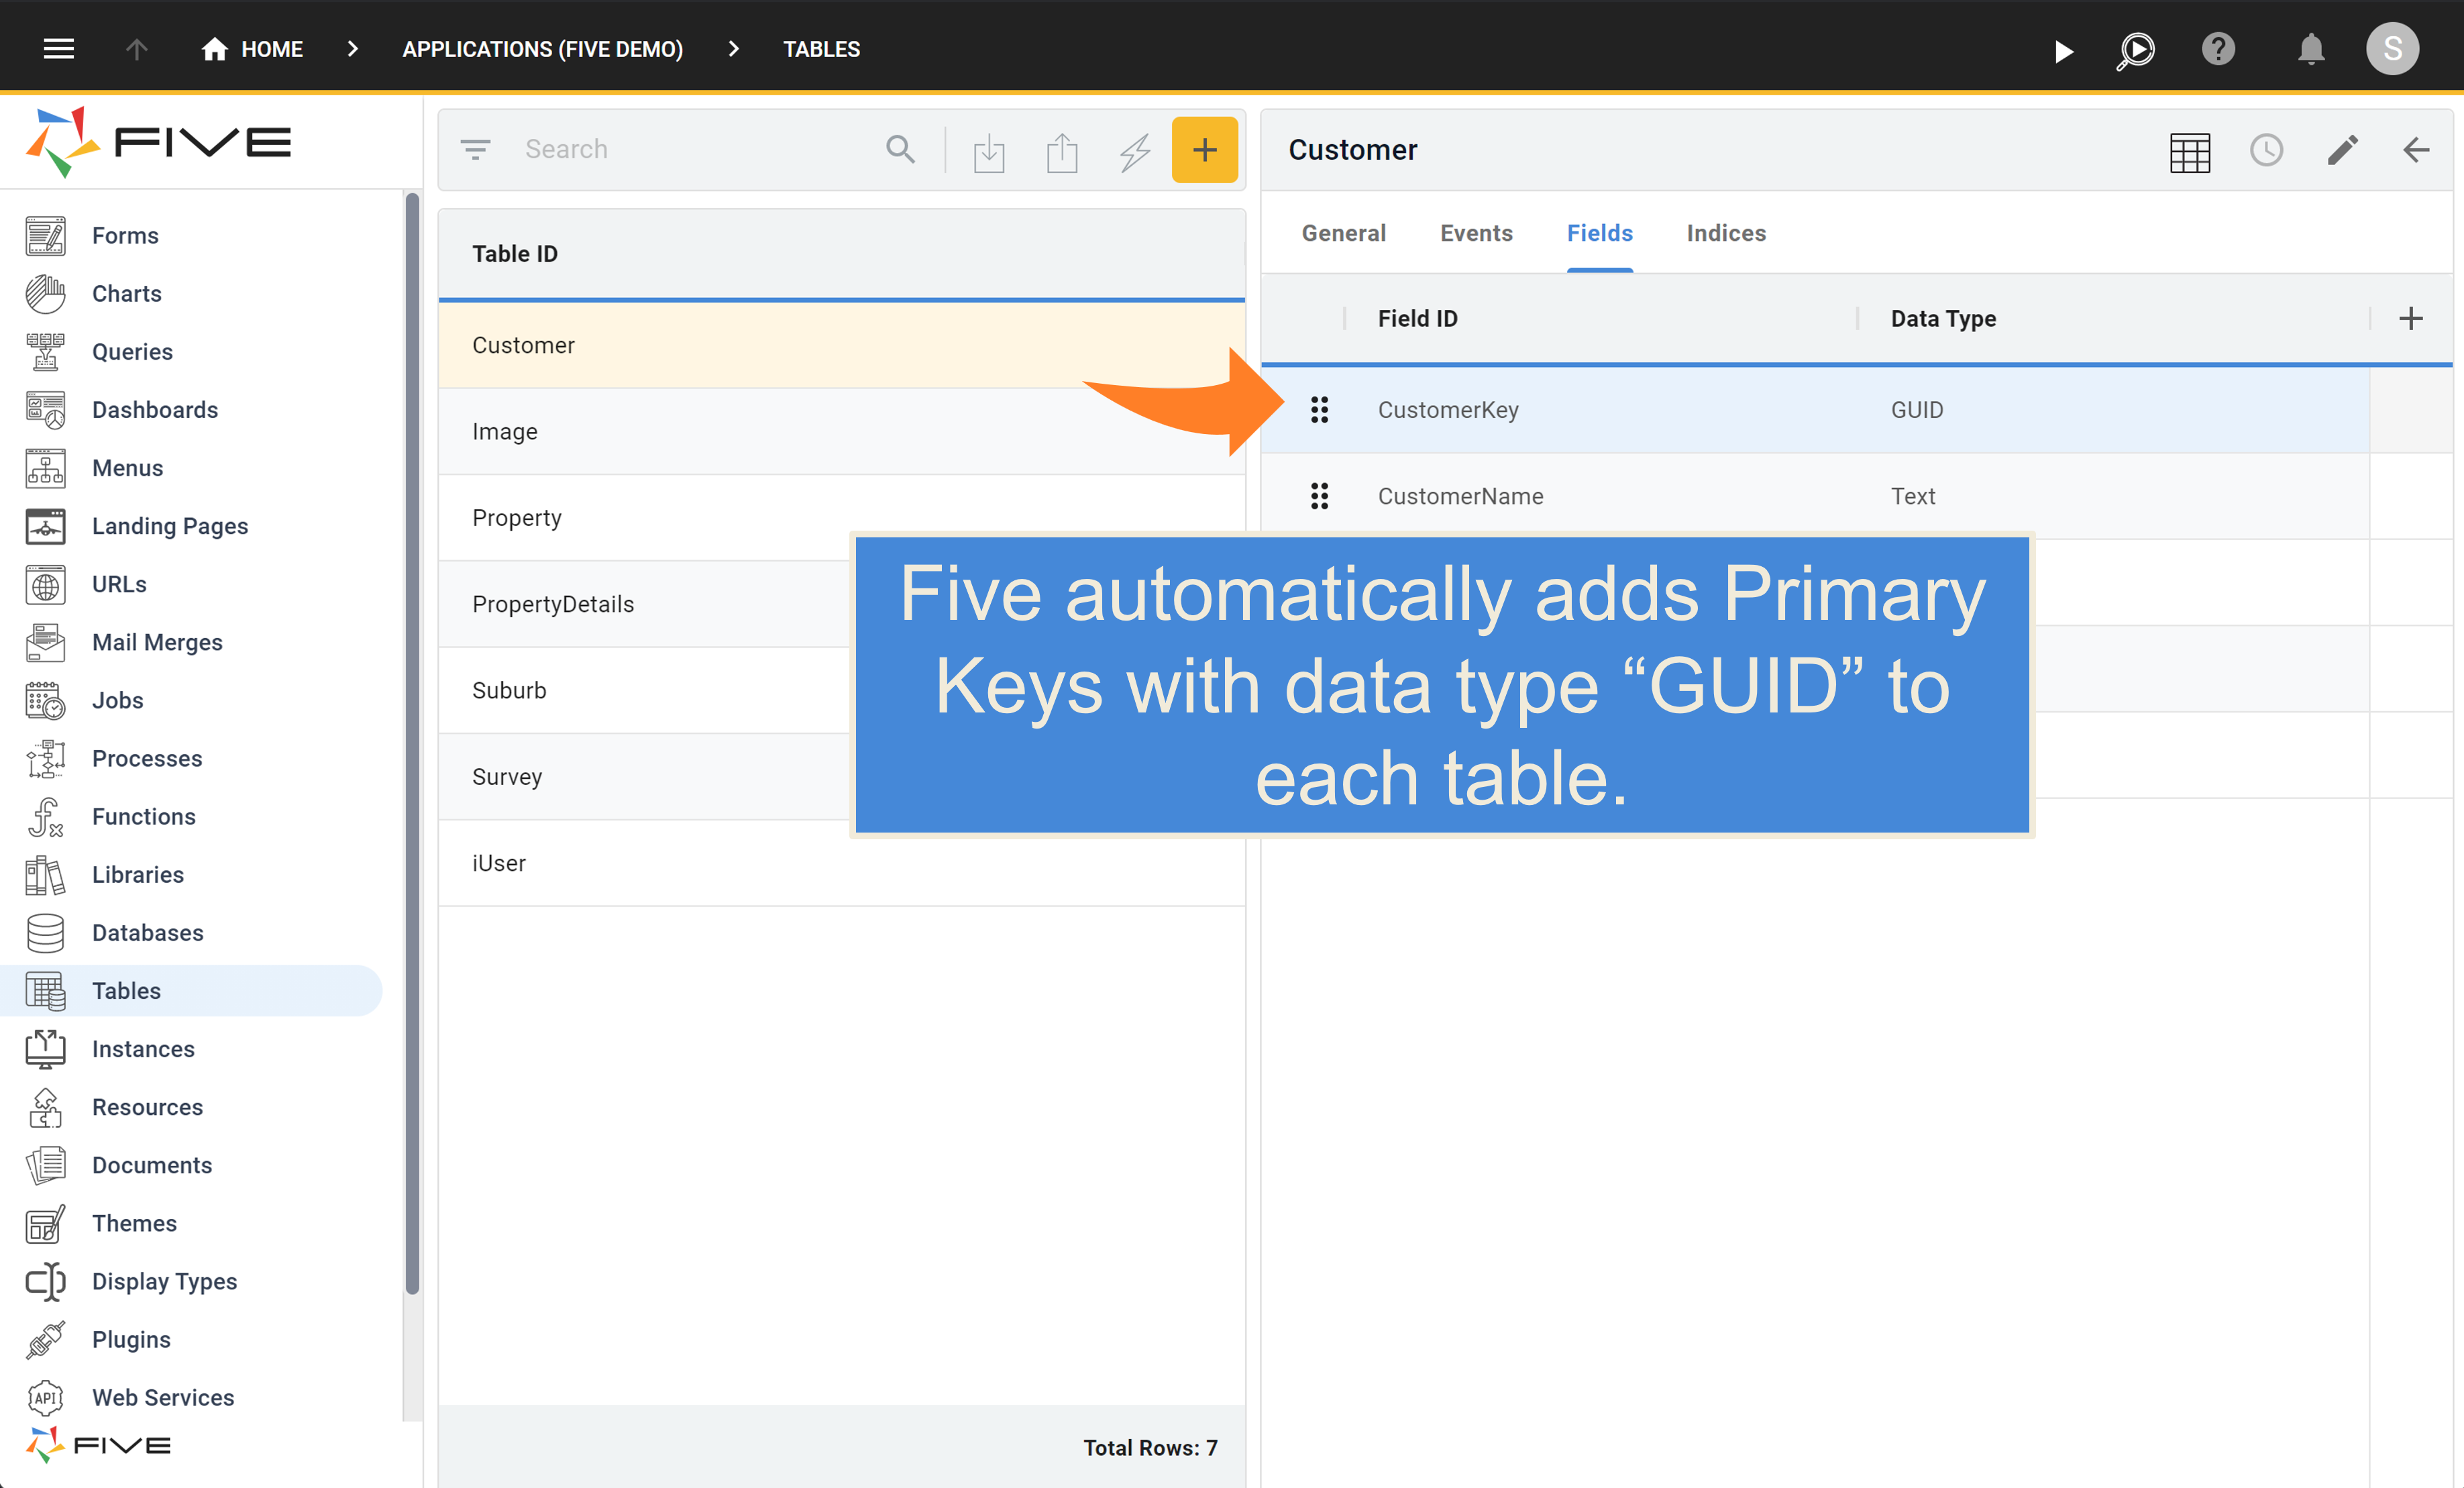This screenshot has width=2464, height=1488.
Task: Open the inspector run icon
Action: [x=2135, y=50]
